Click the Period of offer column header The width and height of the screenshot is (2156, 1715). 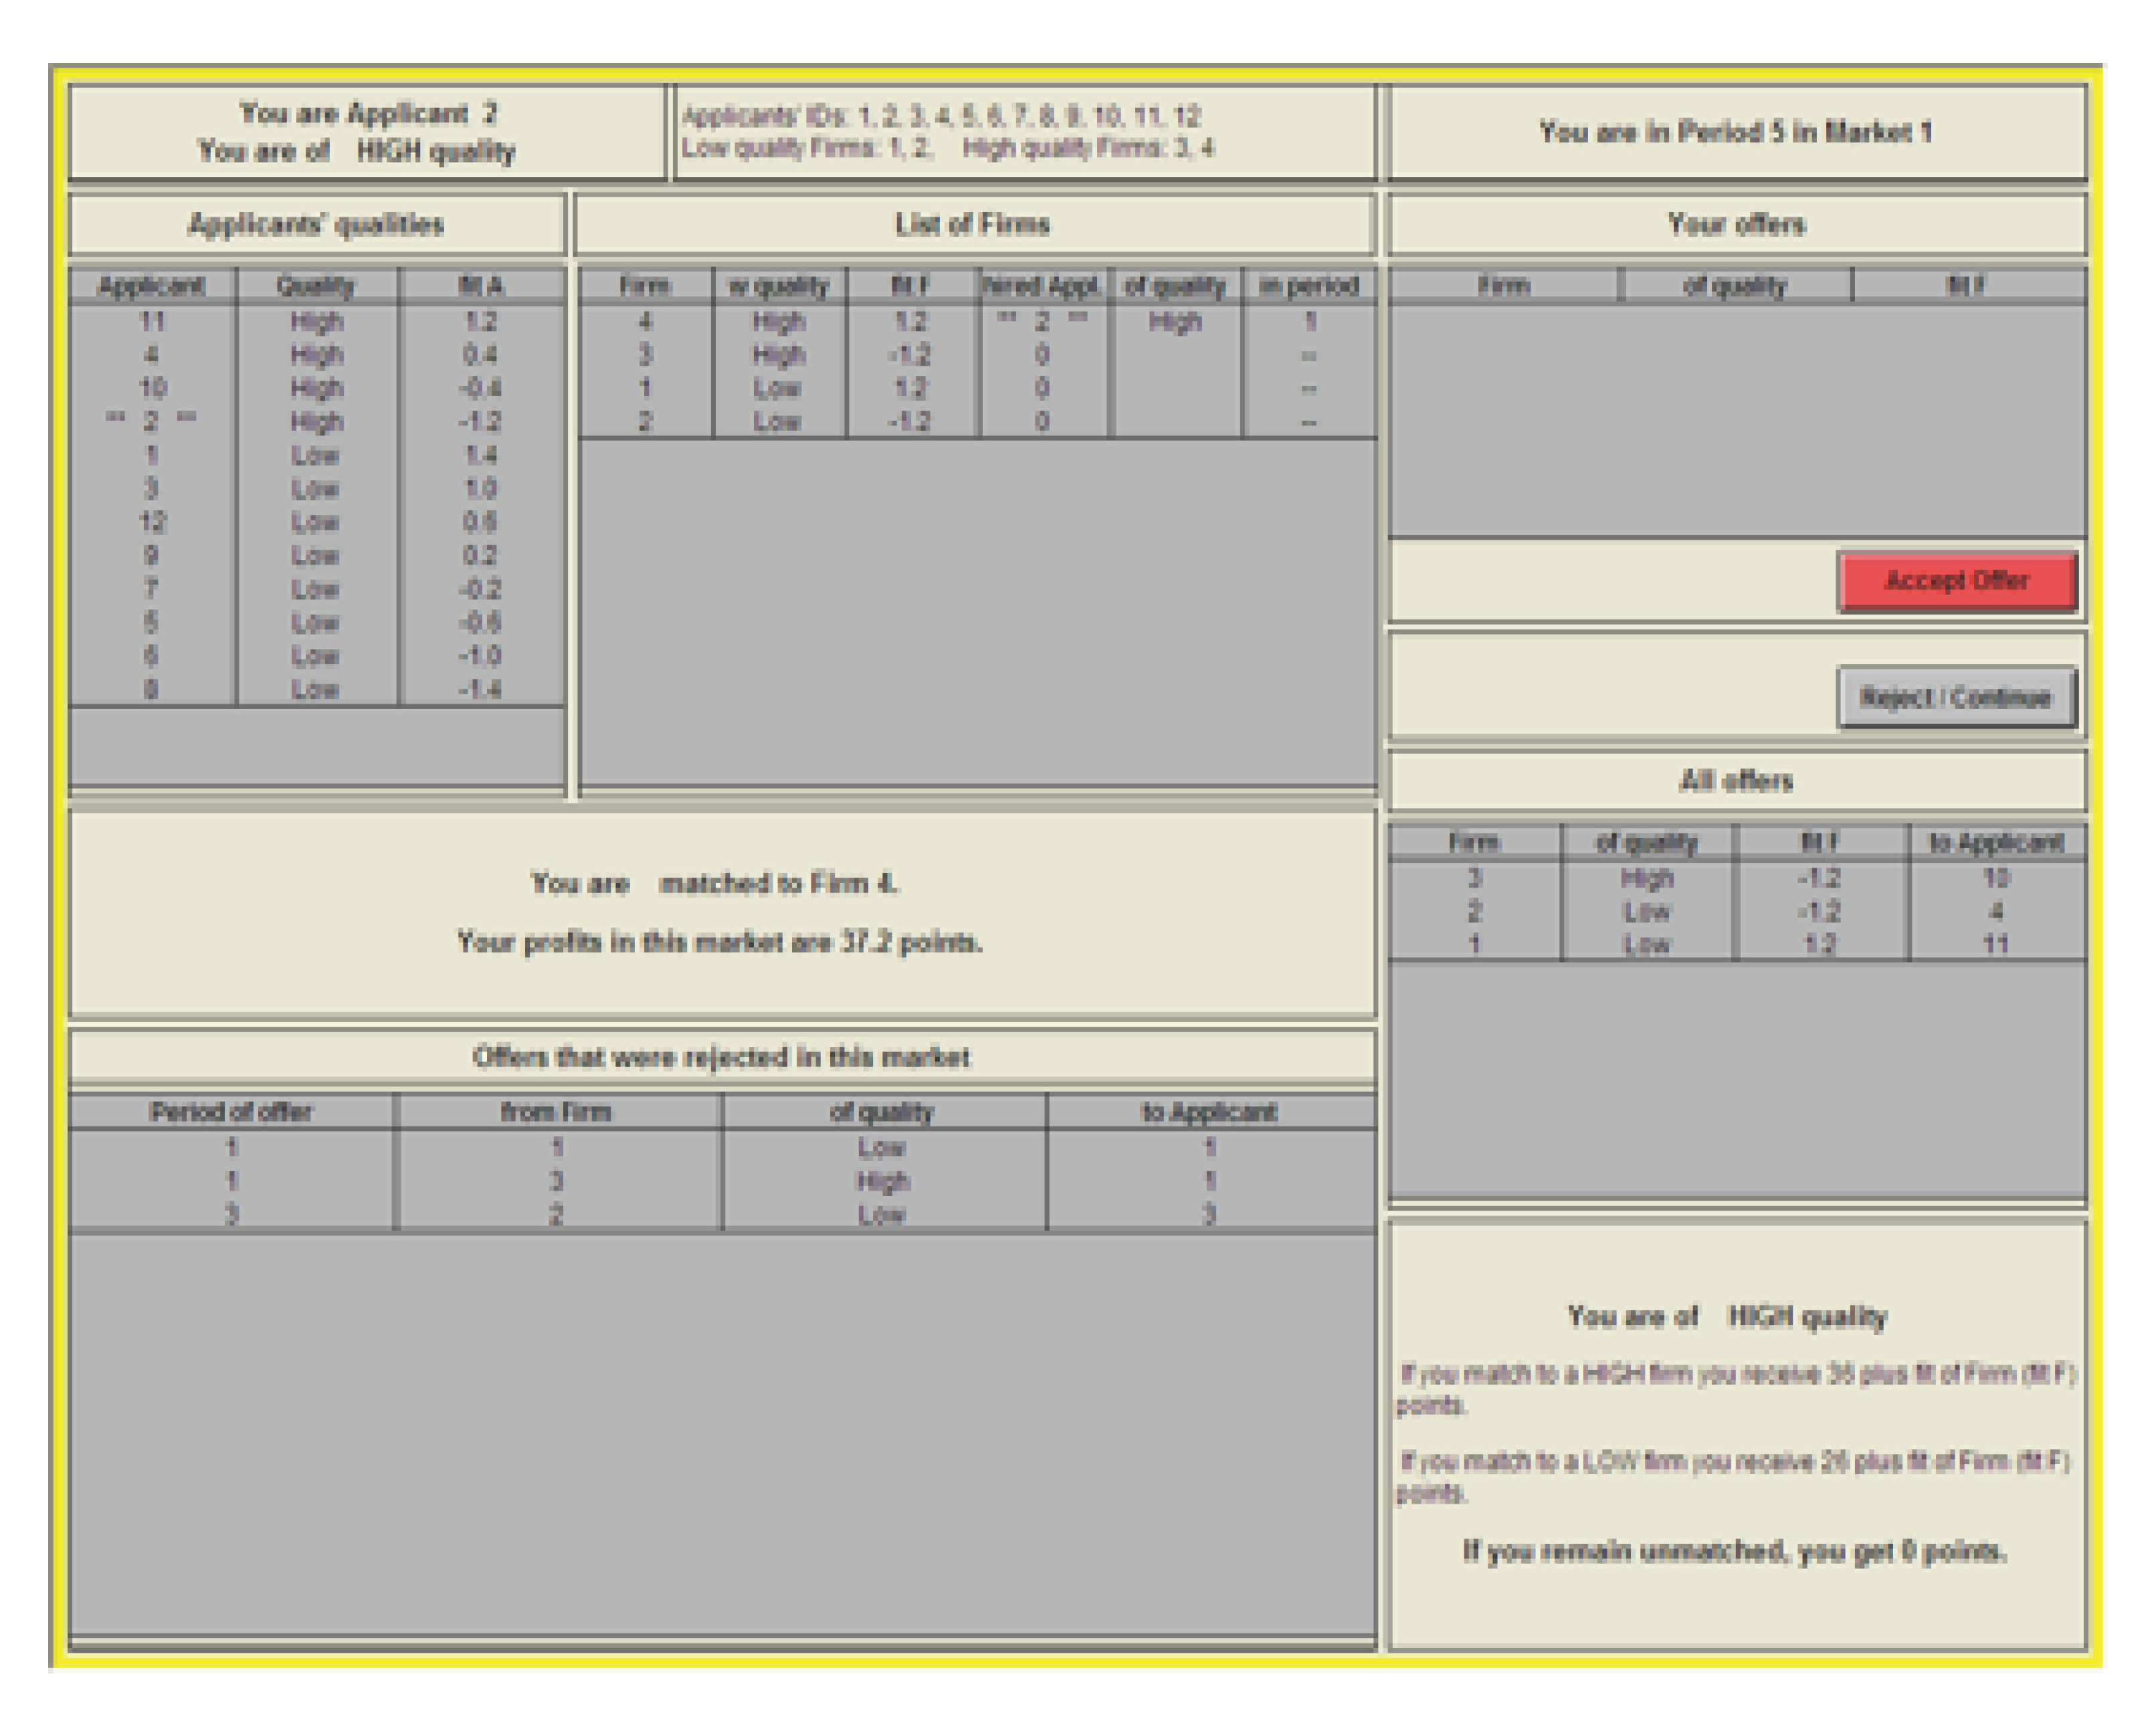click(x=231, y=1111)
